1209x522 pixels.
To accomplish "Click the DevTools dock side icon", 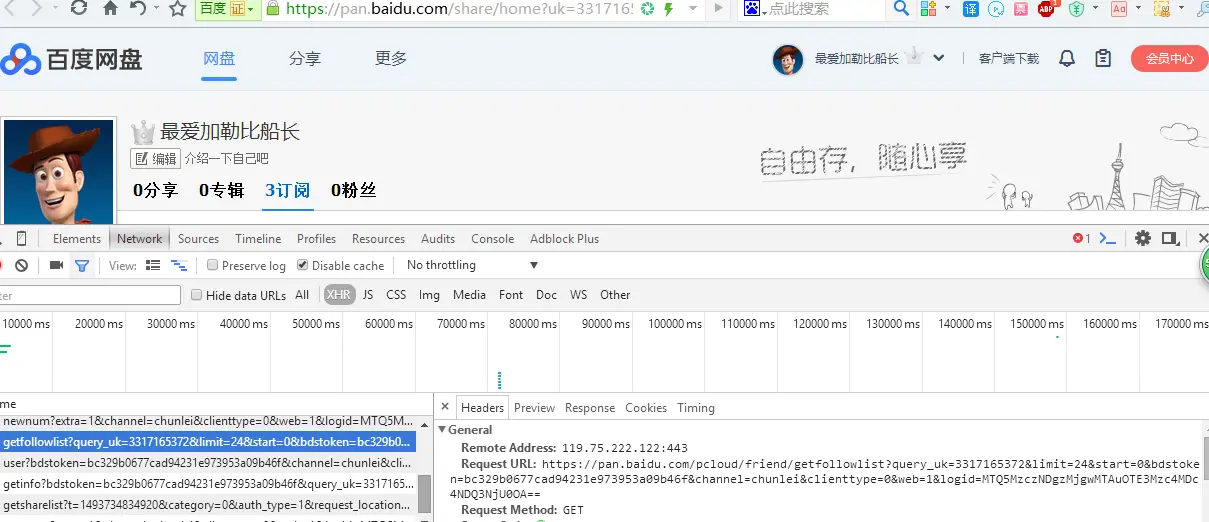I will [x=1171, y=238].
